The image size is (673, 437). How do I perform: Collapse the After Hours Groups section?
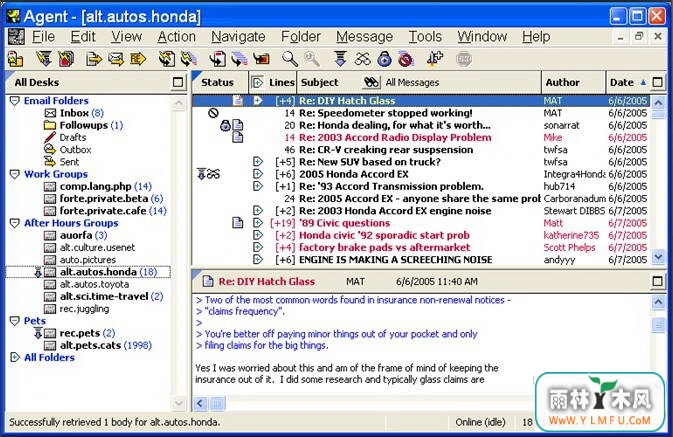point(15,223)
